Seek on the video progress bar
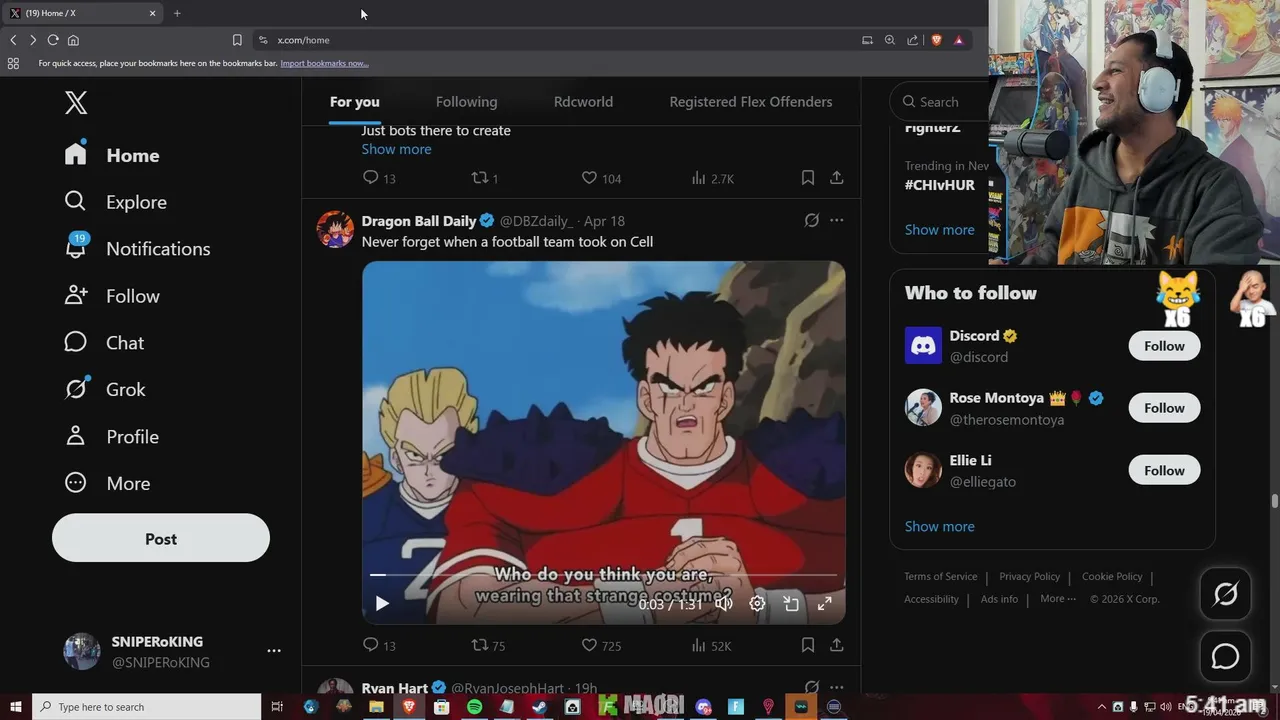1280x720 pixels. [x=603, y=575]
